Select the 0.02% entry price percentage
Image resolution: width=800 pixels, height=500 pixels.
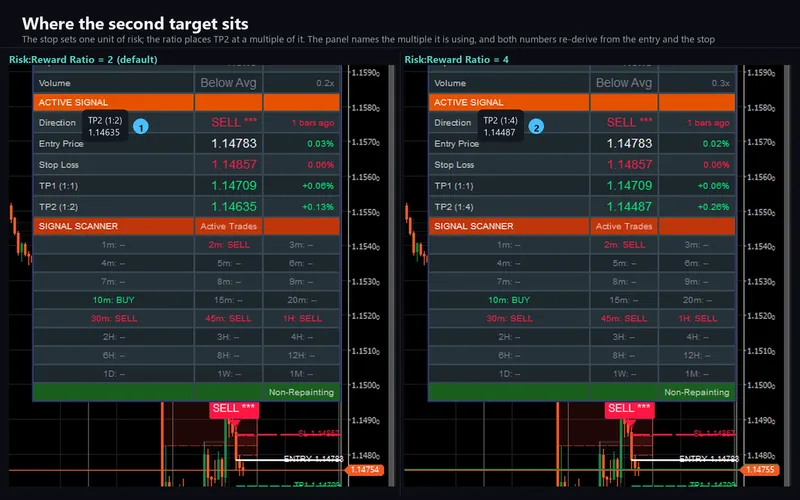pyautogui.click(x=716, y=144)
